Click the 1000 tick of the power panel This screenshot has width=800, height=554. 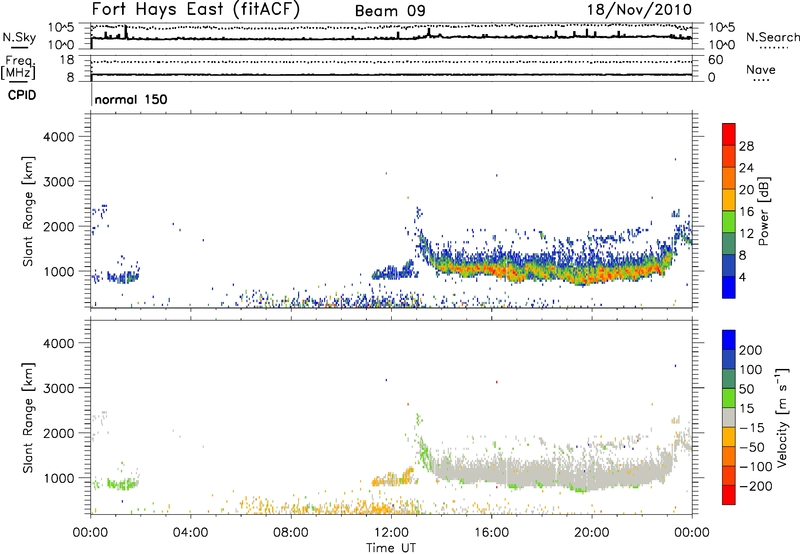(59, 271)
